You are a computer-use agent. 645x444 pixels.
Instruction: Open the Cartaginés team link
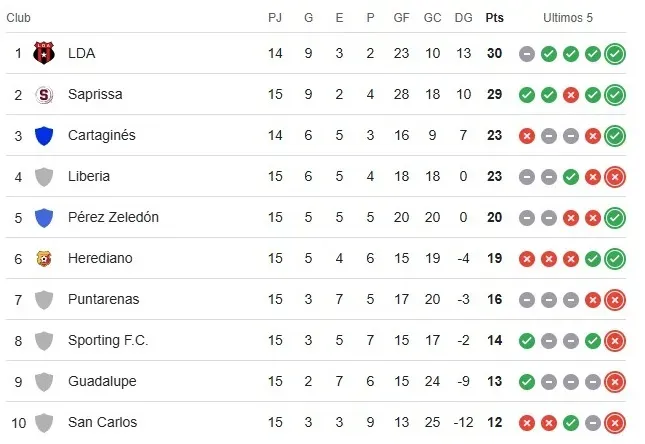101,136
